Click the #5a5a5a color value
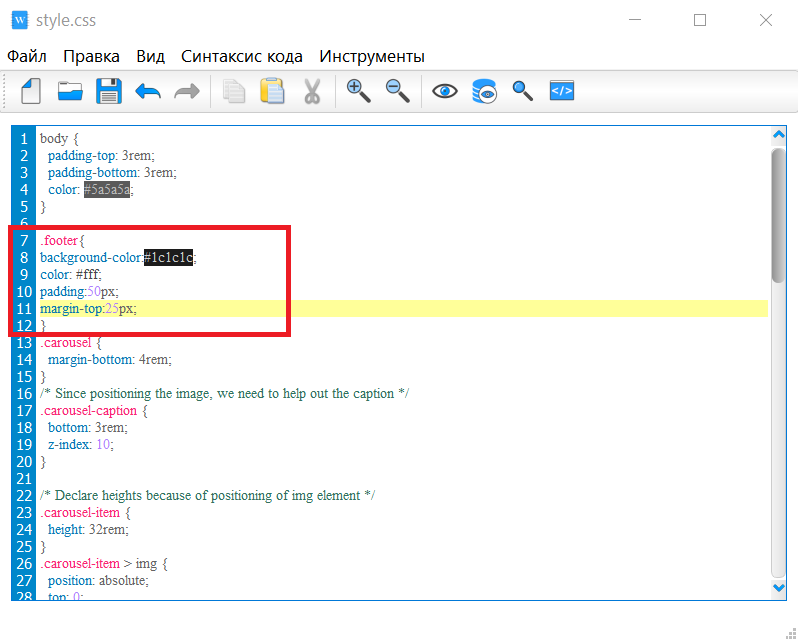This screenshot has height=640, width=798. pos(107,190)
